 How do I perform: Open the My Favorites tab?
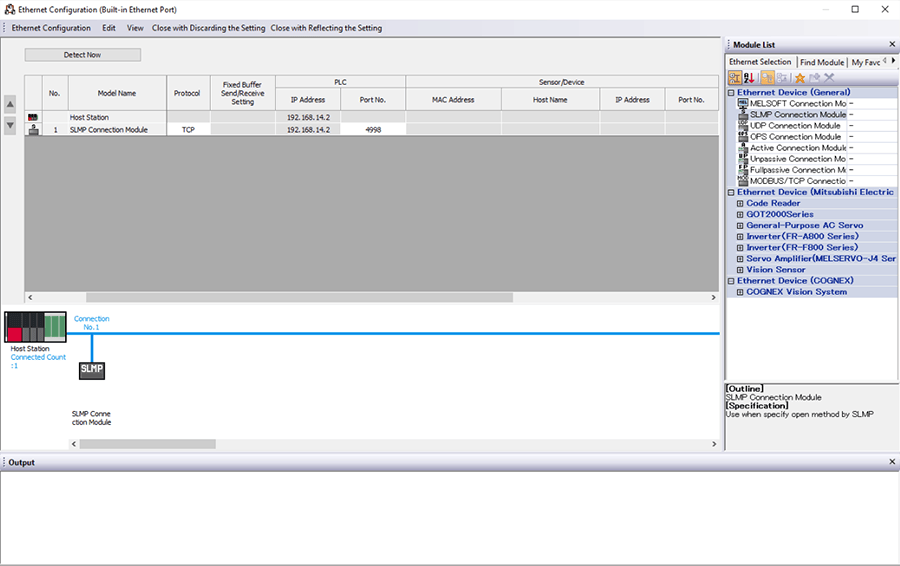(x=866, y=62)
